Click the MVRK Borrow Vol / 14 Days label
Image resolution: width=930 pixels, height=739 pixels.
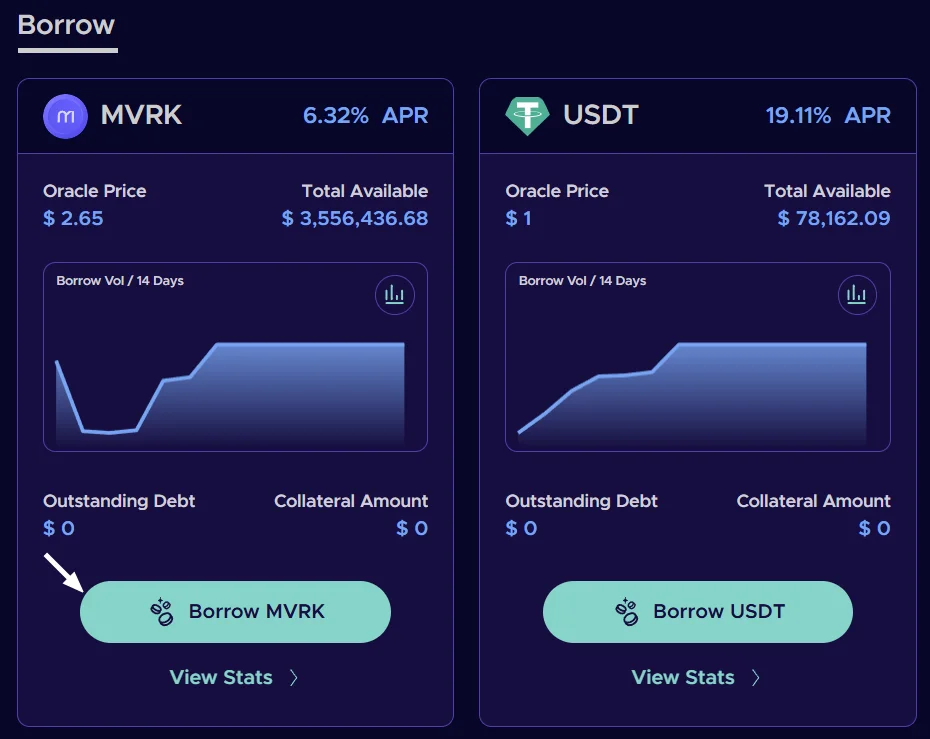click(120, 281)
